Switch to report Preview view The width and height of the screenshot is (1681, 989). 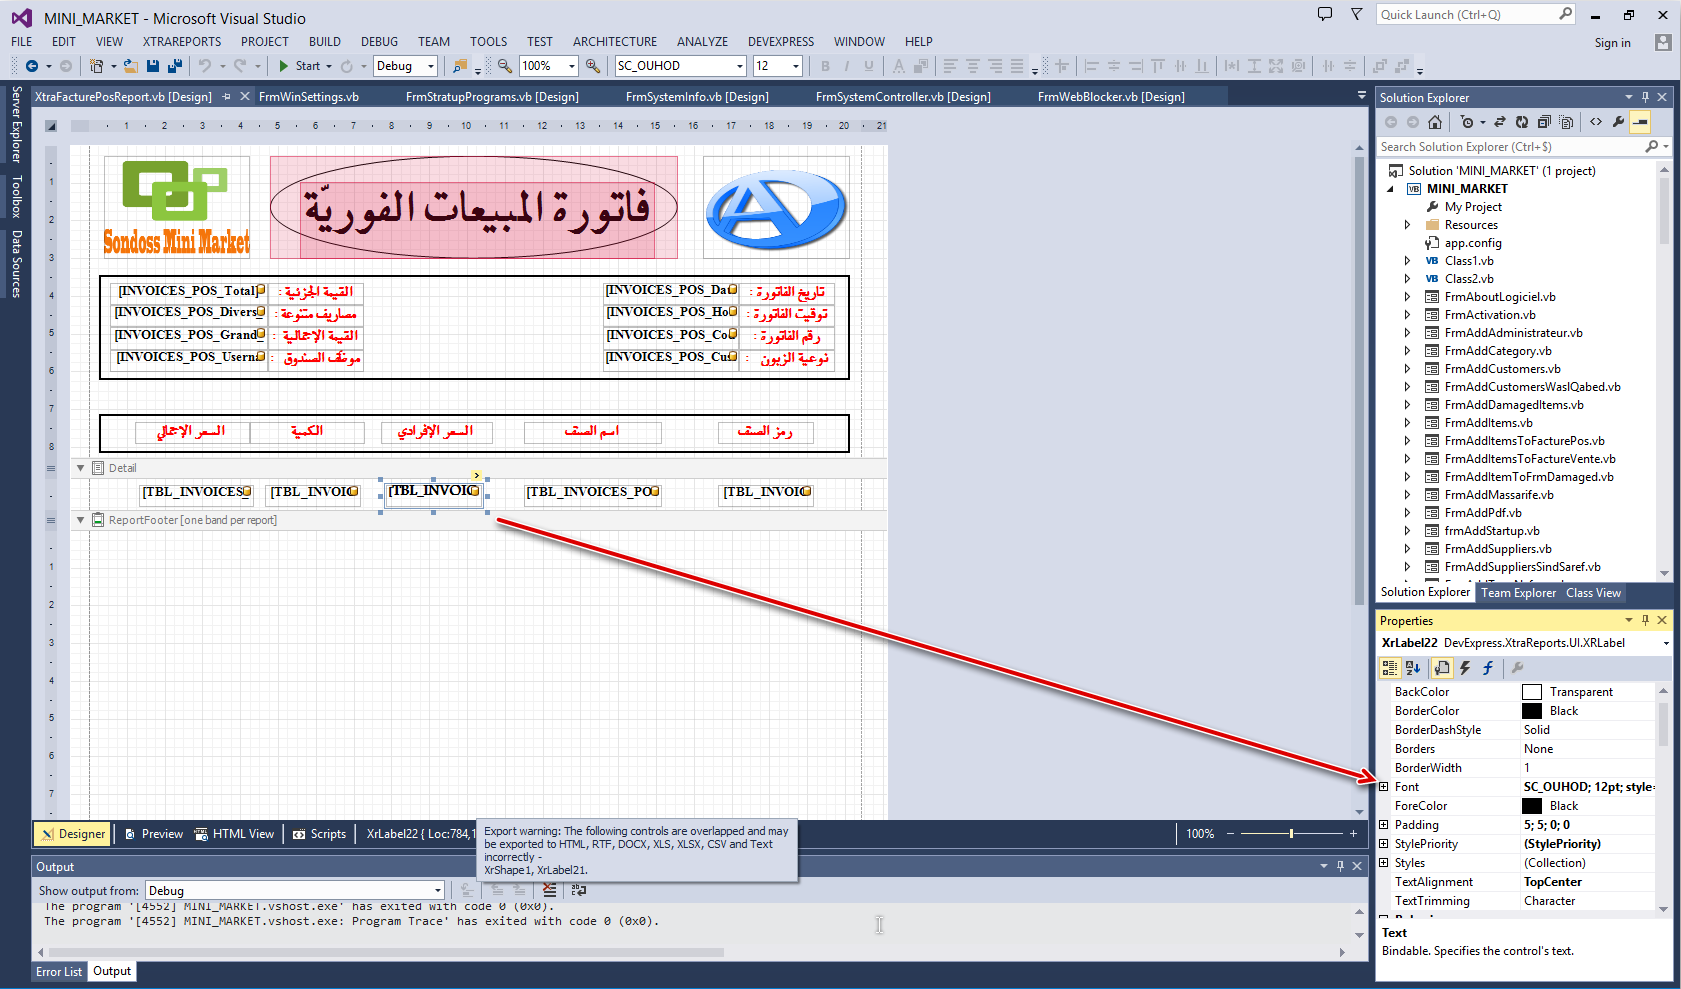pos(154,834)
